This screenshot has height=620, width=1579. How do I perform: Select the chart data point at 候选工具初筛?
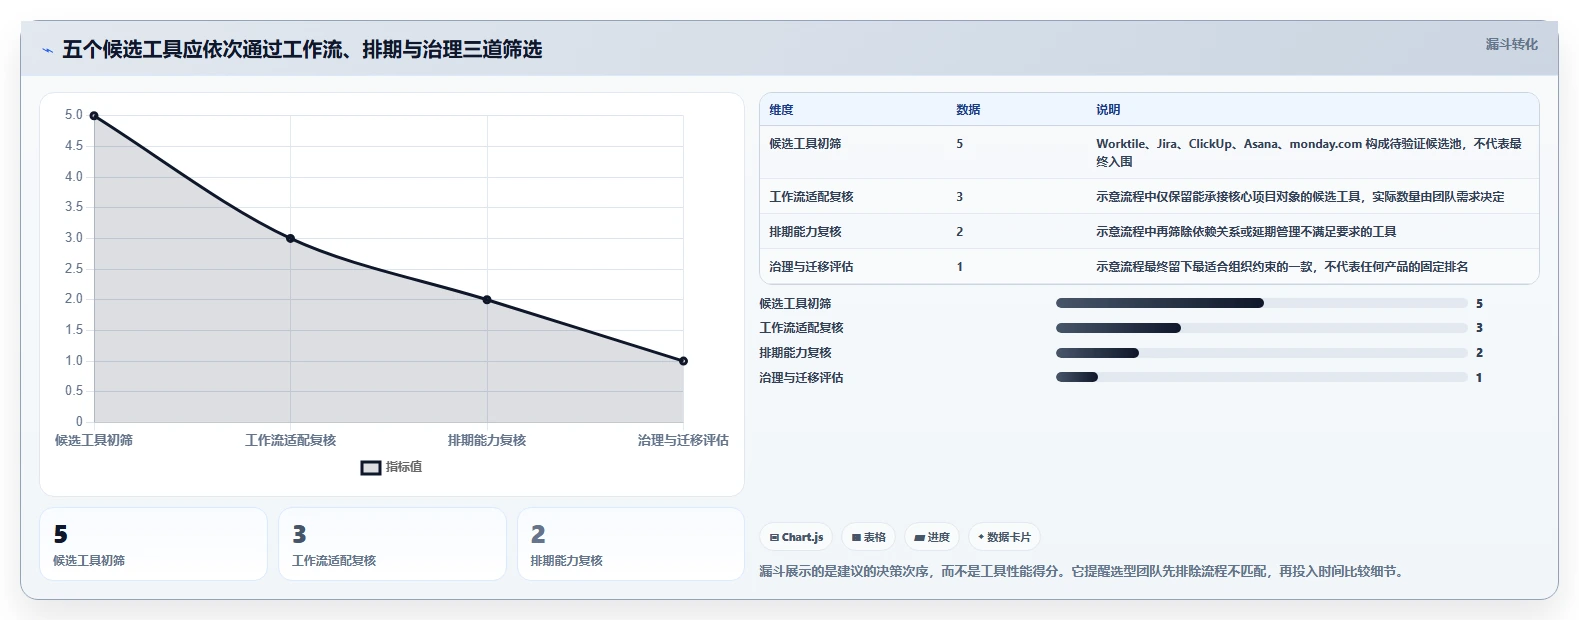[94, 116]
